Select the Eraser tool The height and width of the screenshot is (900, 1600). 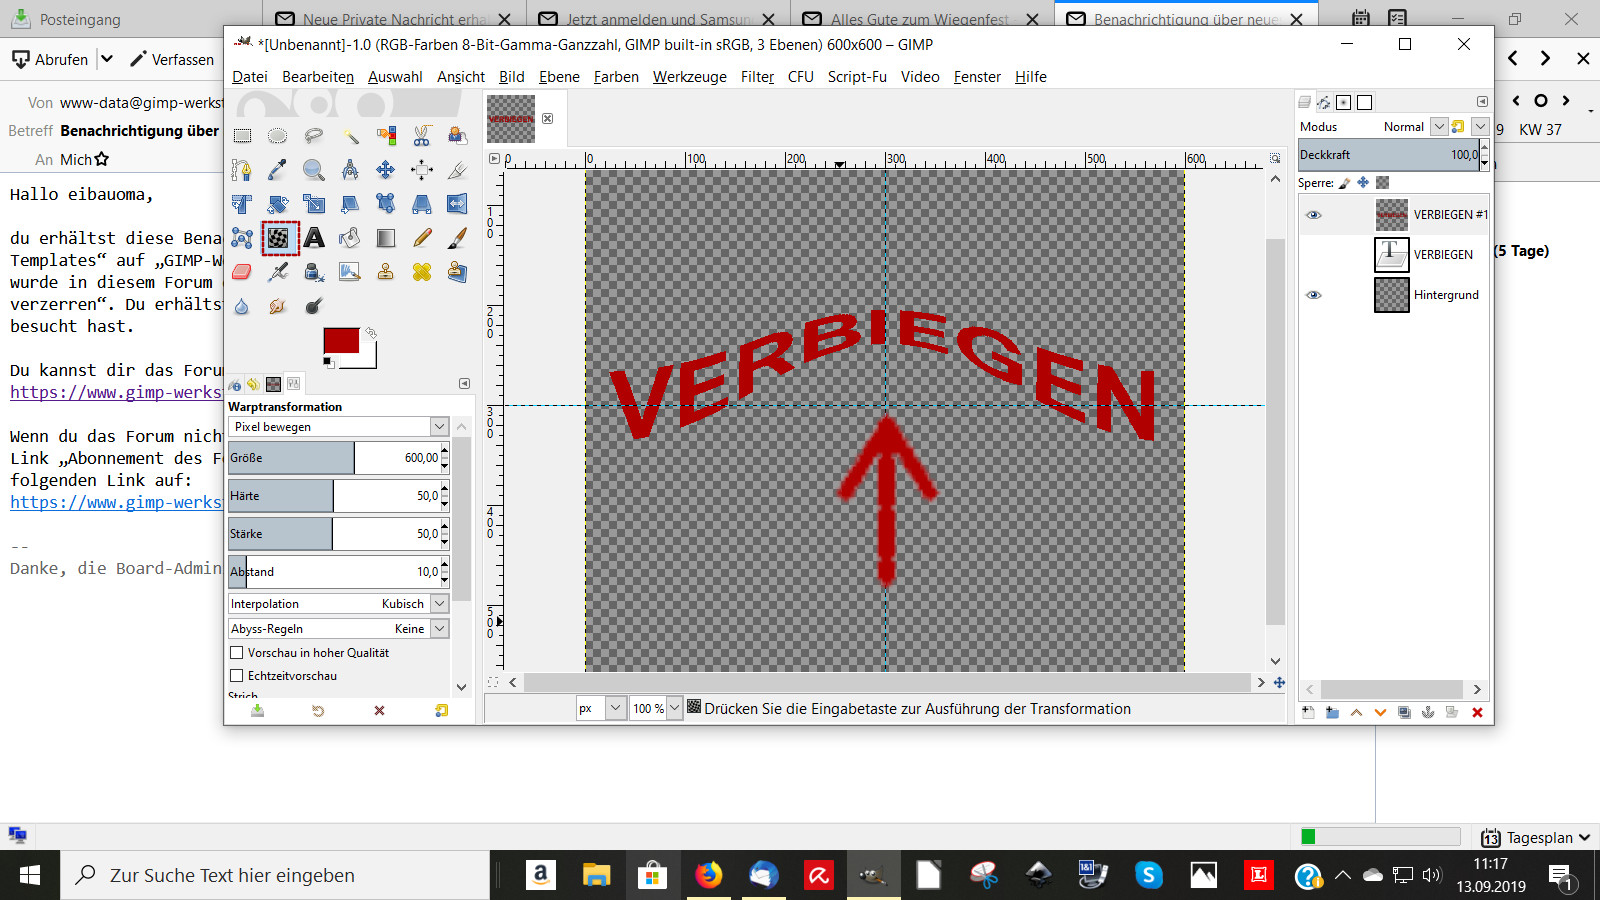pyautogui.click(x=242, y=272)
